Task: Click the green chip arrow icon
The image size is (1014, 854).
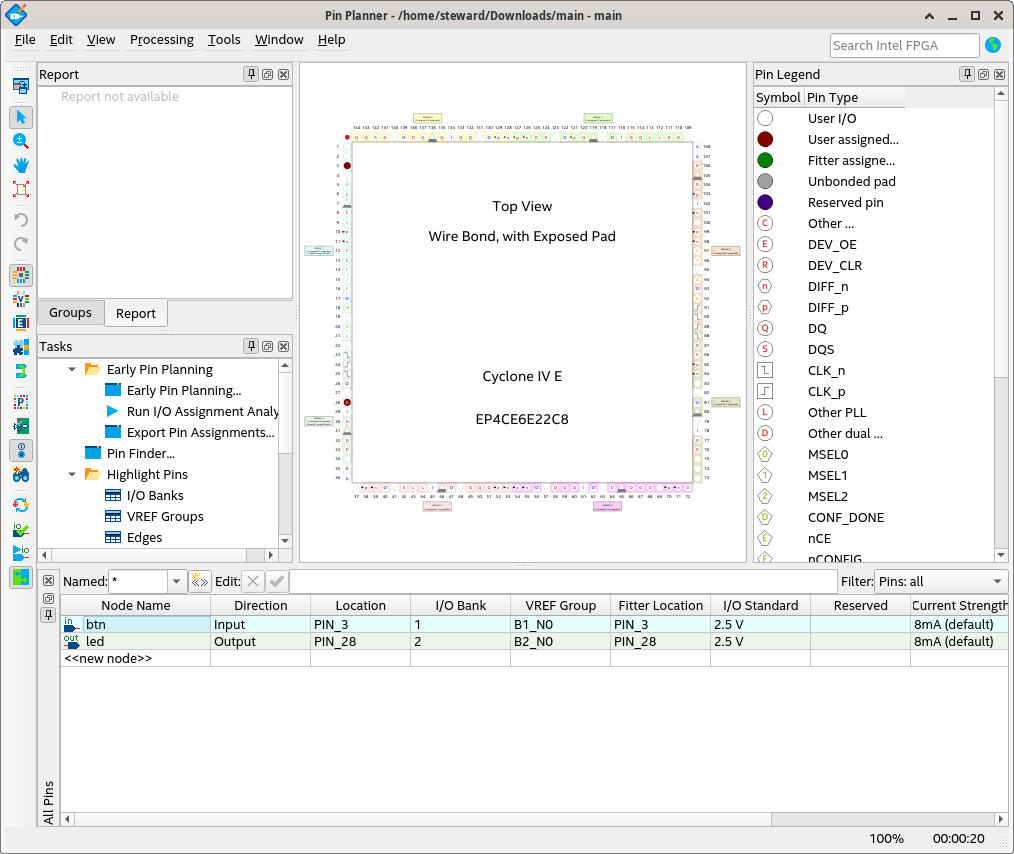Action: point(21,426)
